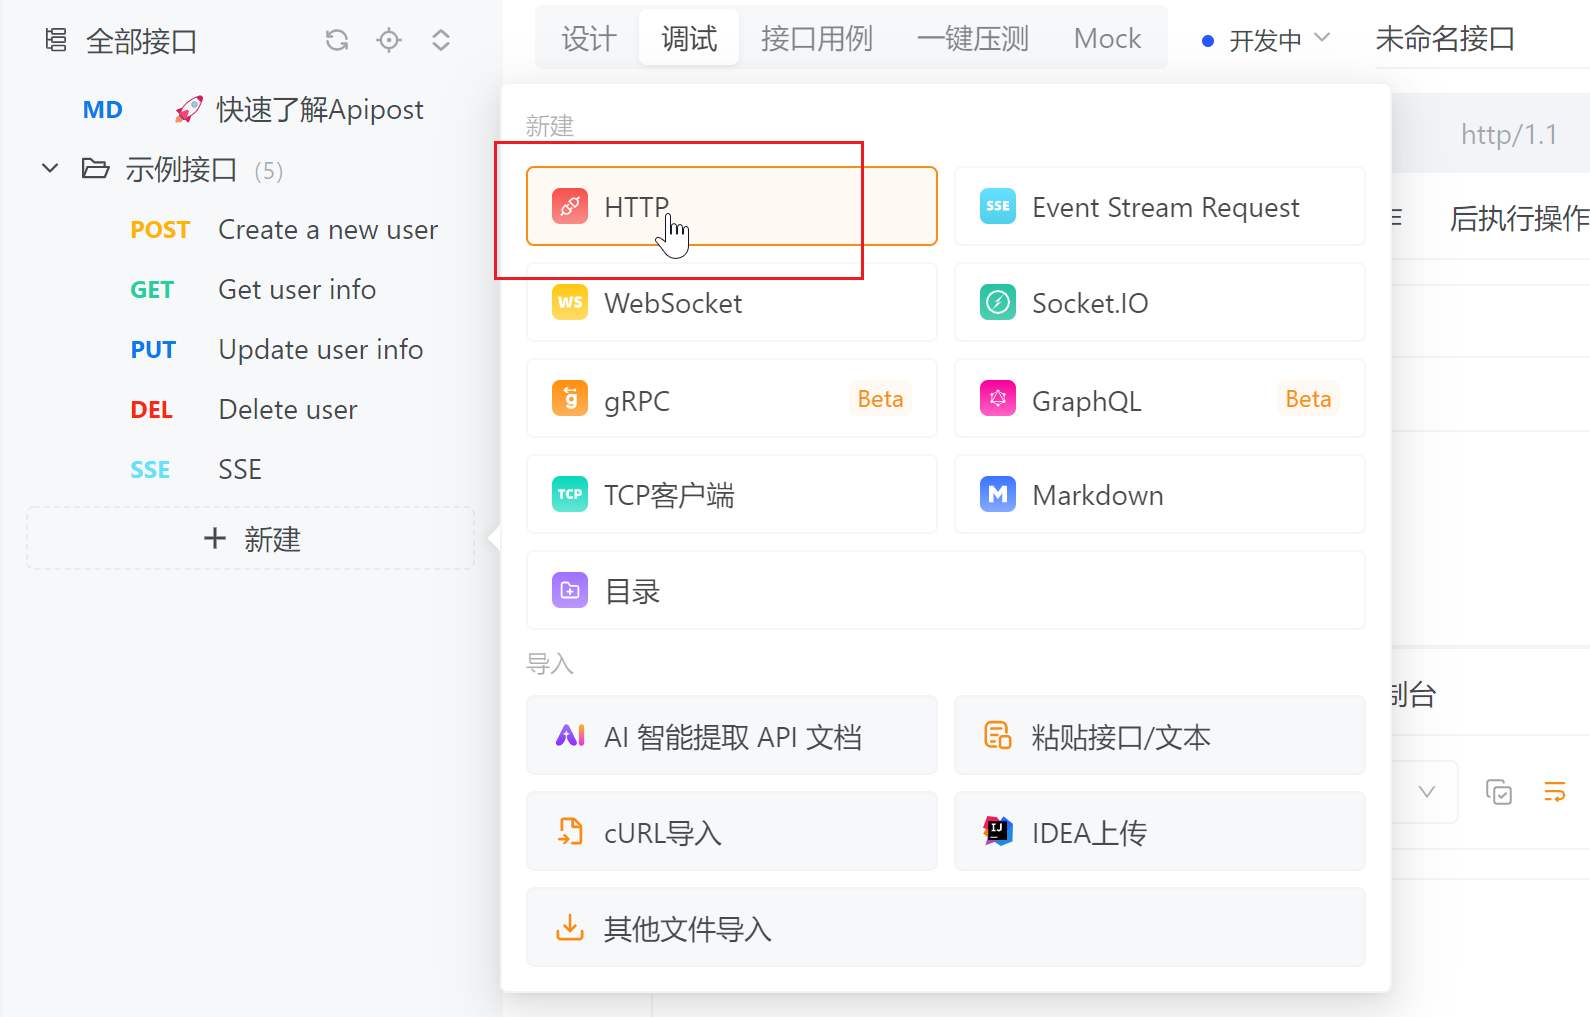Open the 接口用例 tab
The image size is (1590, 1017).
pos(817,38)
